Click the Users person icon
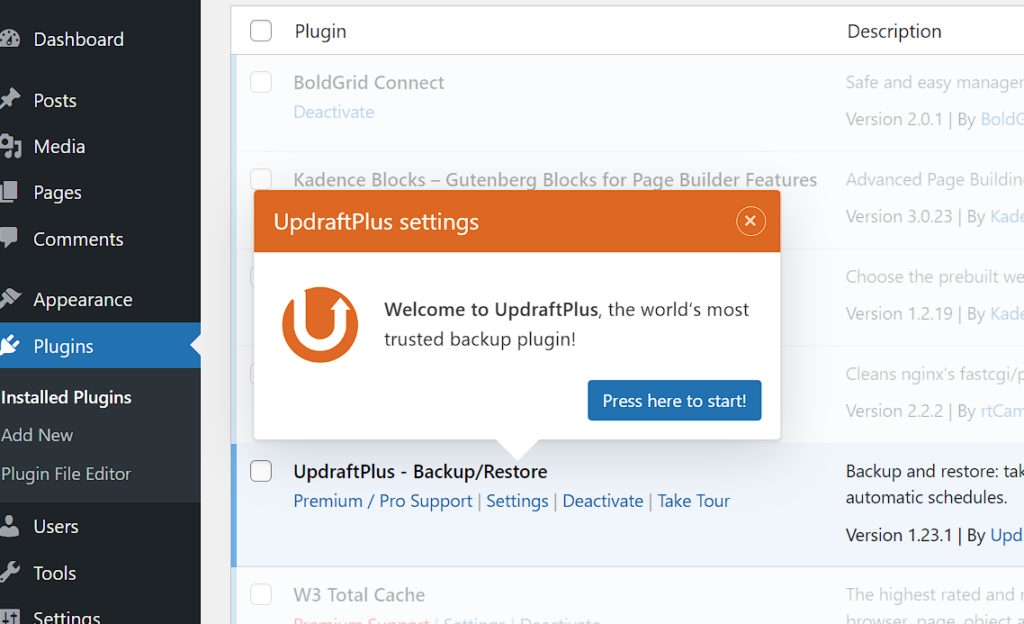The image size is (1024, 624). [x=10, y=526]
